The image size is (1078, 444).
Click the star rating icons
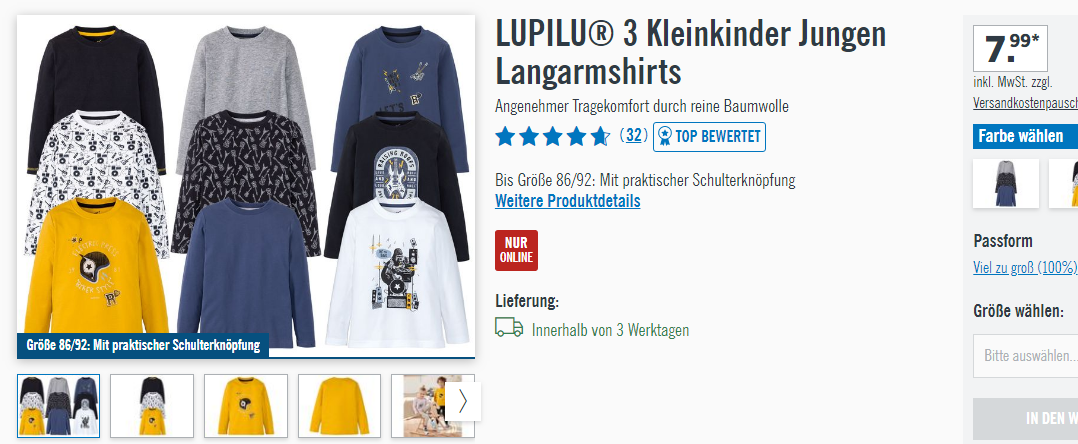click(553, 136)
